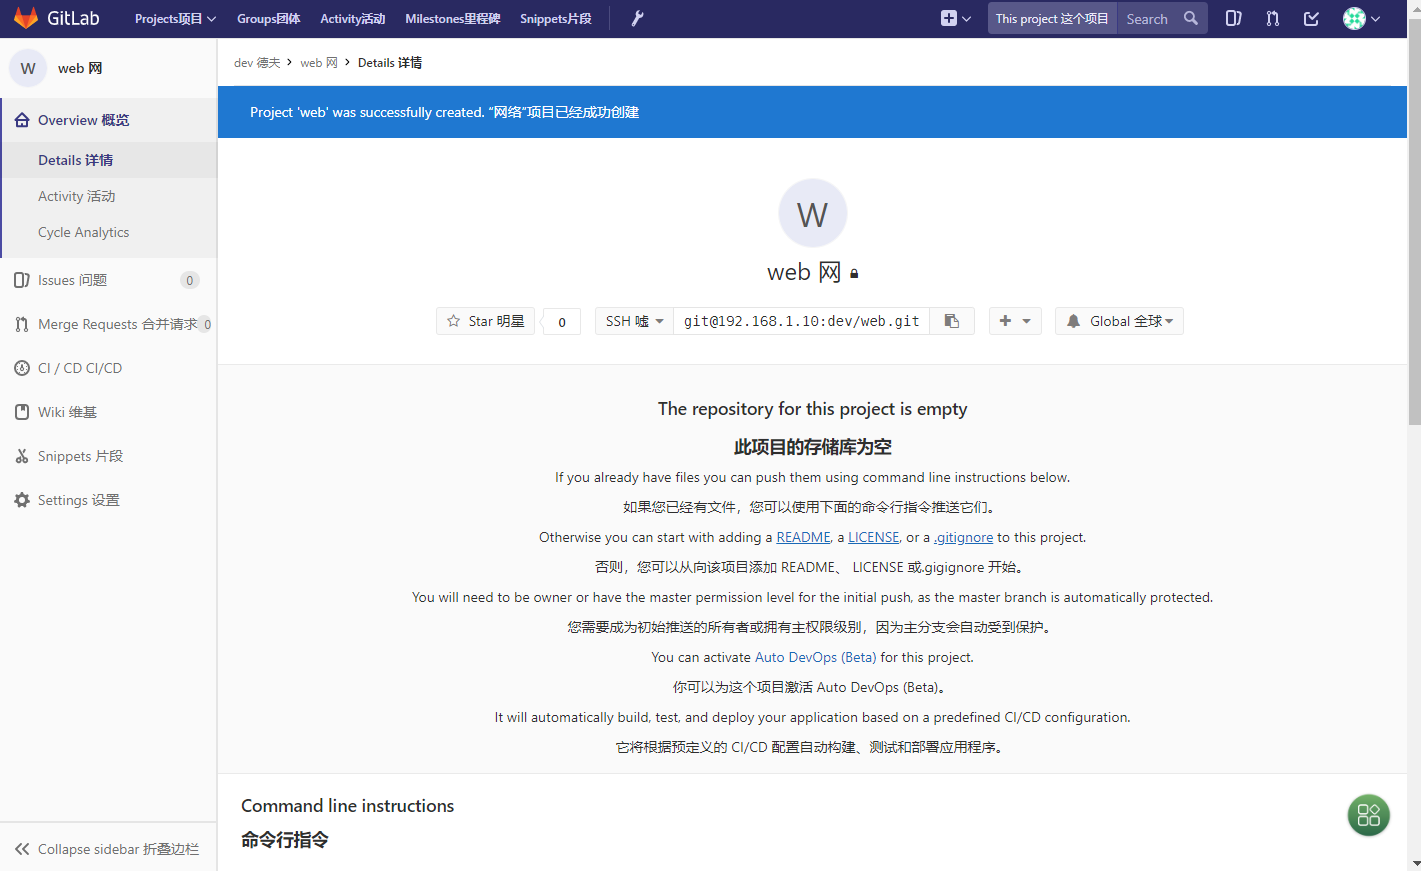Click the Issues count badge 0
The image size is (1421, 871).
(190, 280)
